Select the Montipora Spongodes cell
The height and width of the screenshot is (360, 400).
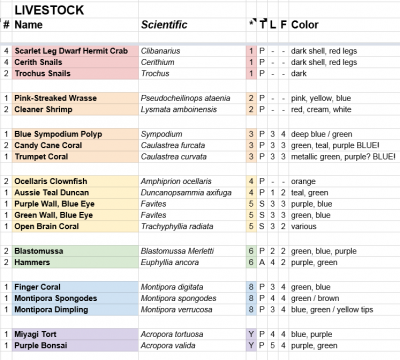(x=76, y=298)
